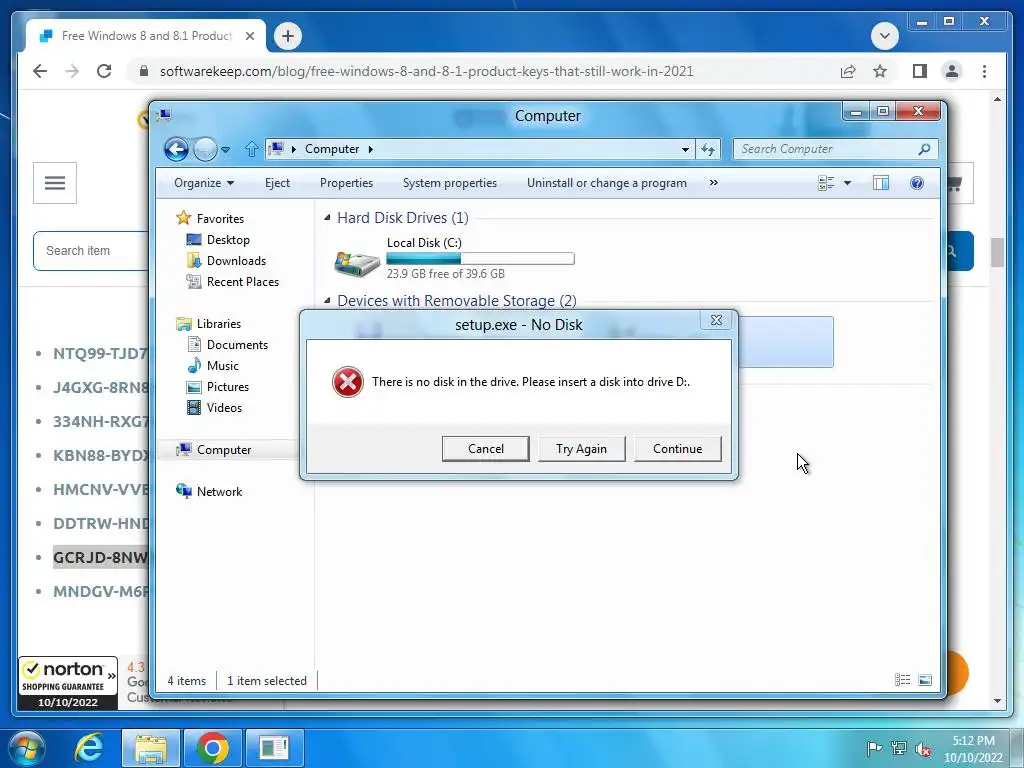Screen dimensions: 1024x768
Task: Show more toolbar commands chevron
Action: pos(714,183)
